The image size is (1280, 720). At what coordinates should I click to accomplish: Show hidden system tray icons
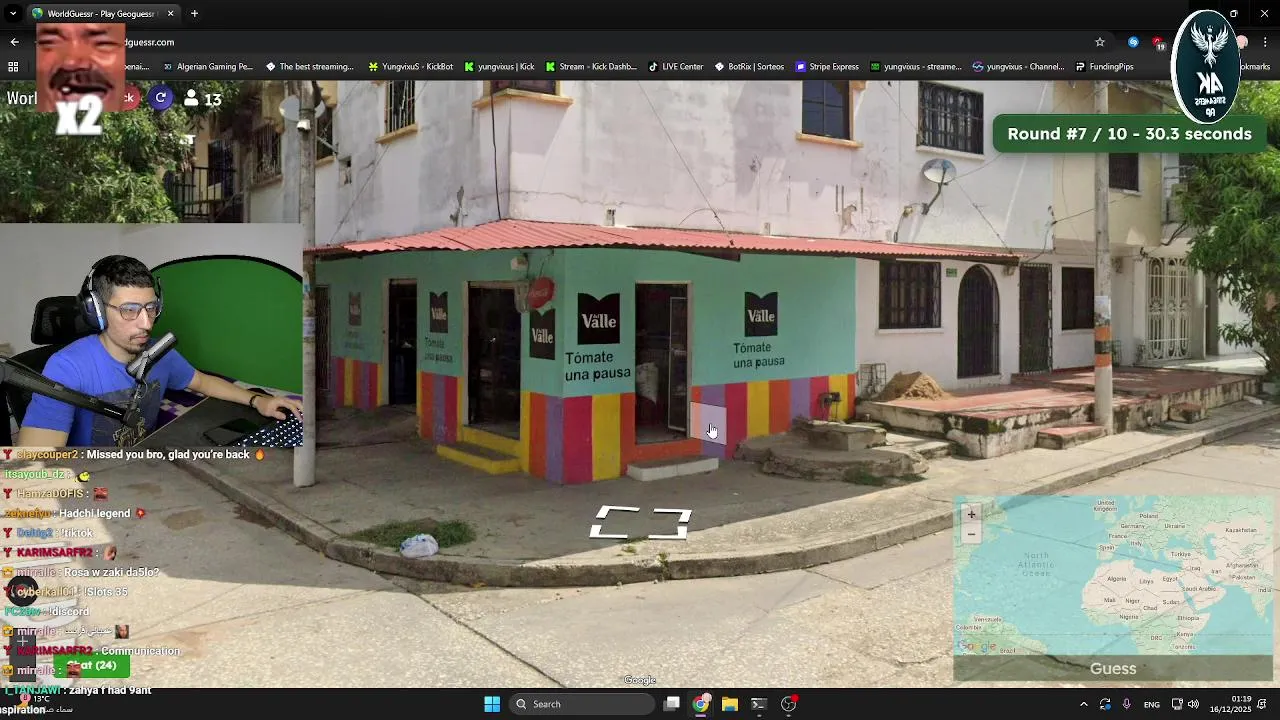click(x=1083, y=704)
